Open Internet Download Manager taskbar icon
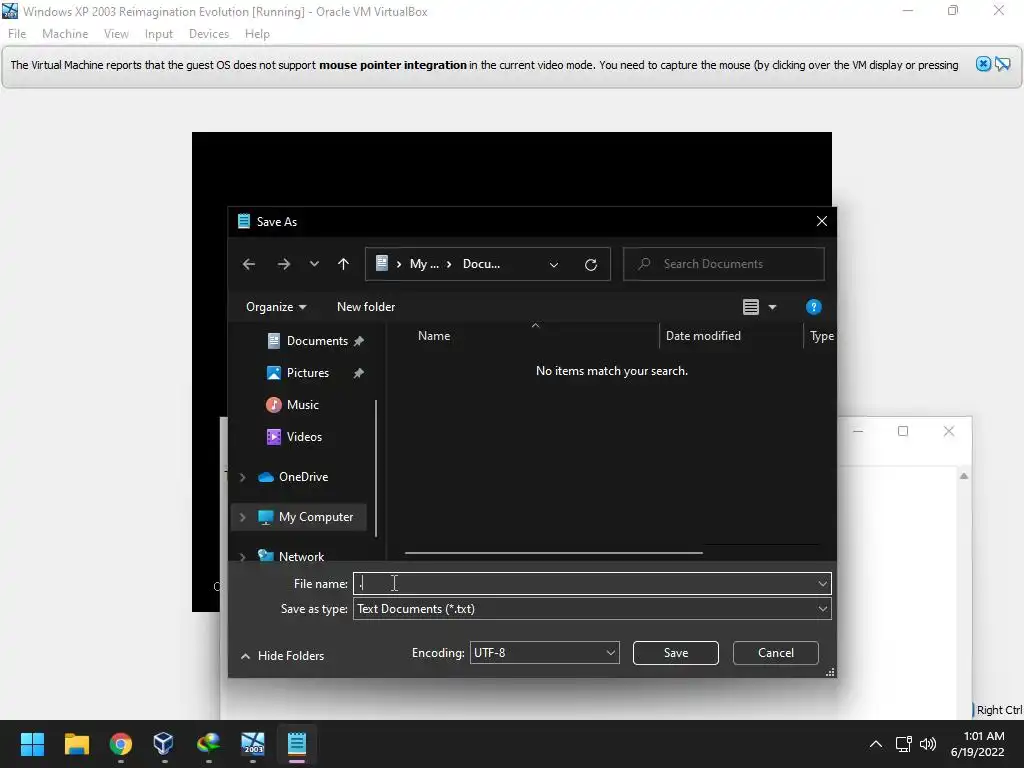This screenshot has width=1024, height=768. pos(208,744)
